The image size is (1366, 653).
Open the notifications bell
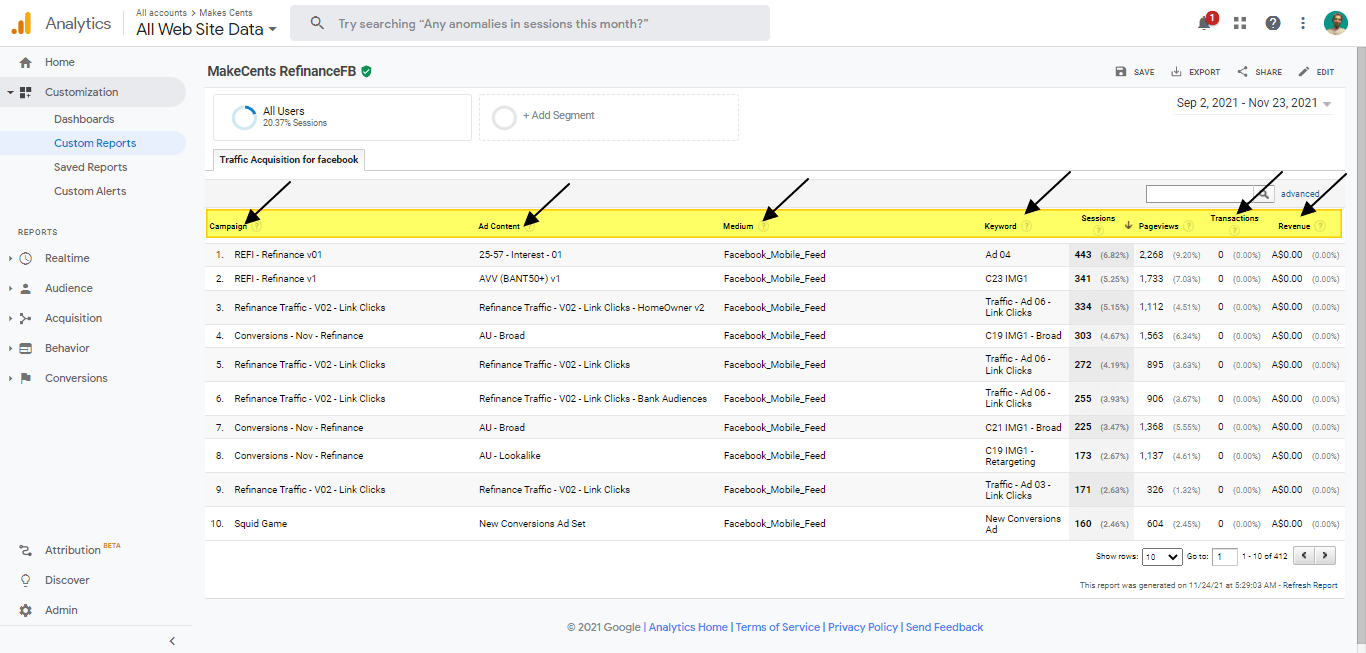(x=1205, y=23)
